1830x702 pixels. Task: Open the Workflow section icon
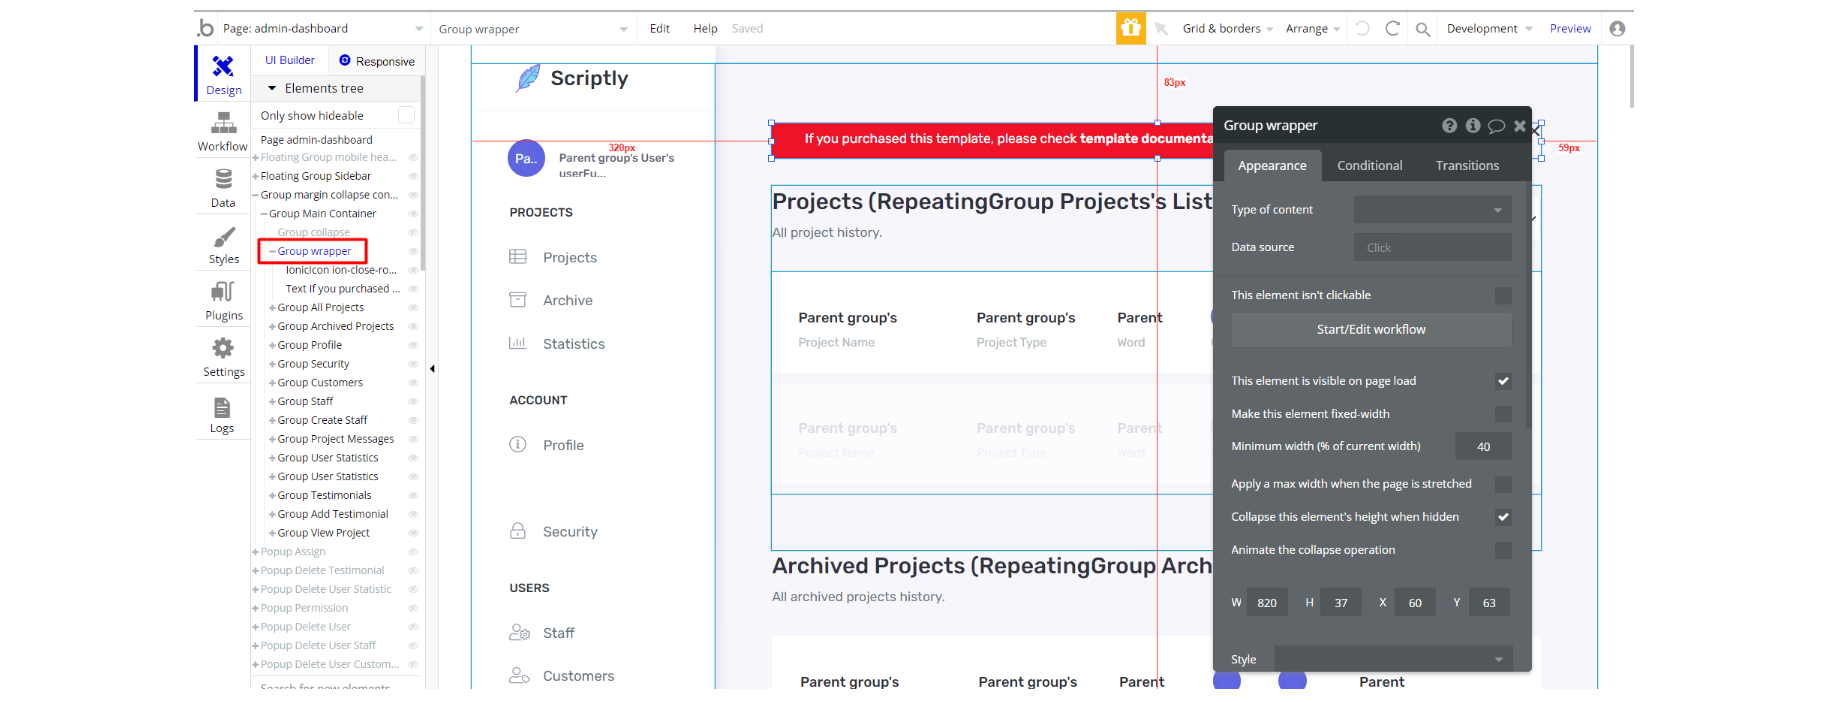click(223, 123)
